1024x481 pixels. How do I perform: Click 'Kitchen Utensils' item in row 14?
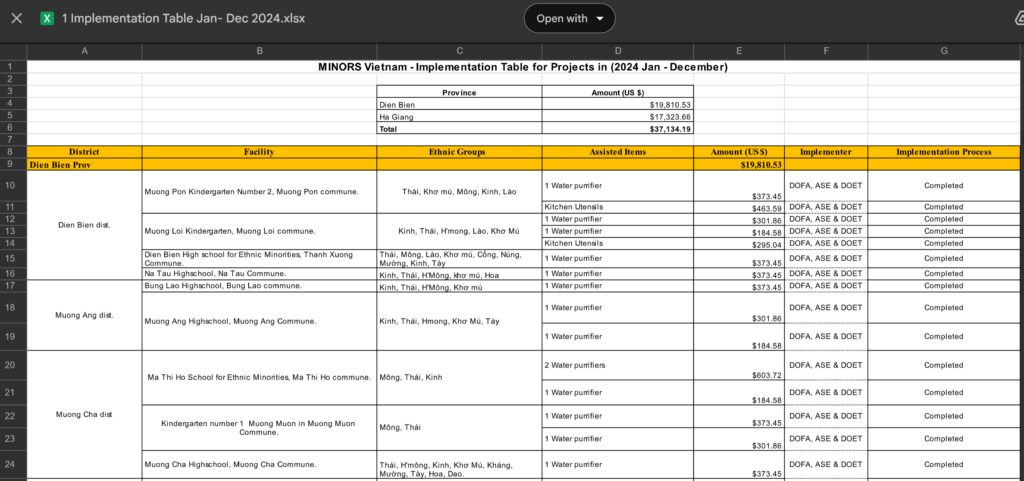point(618,243)
